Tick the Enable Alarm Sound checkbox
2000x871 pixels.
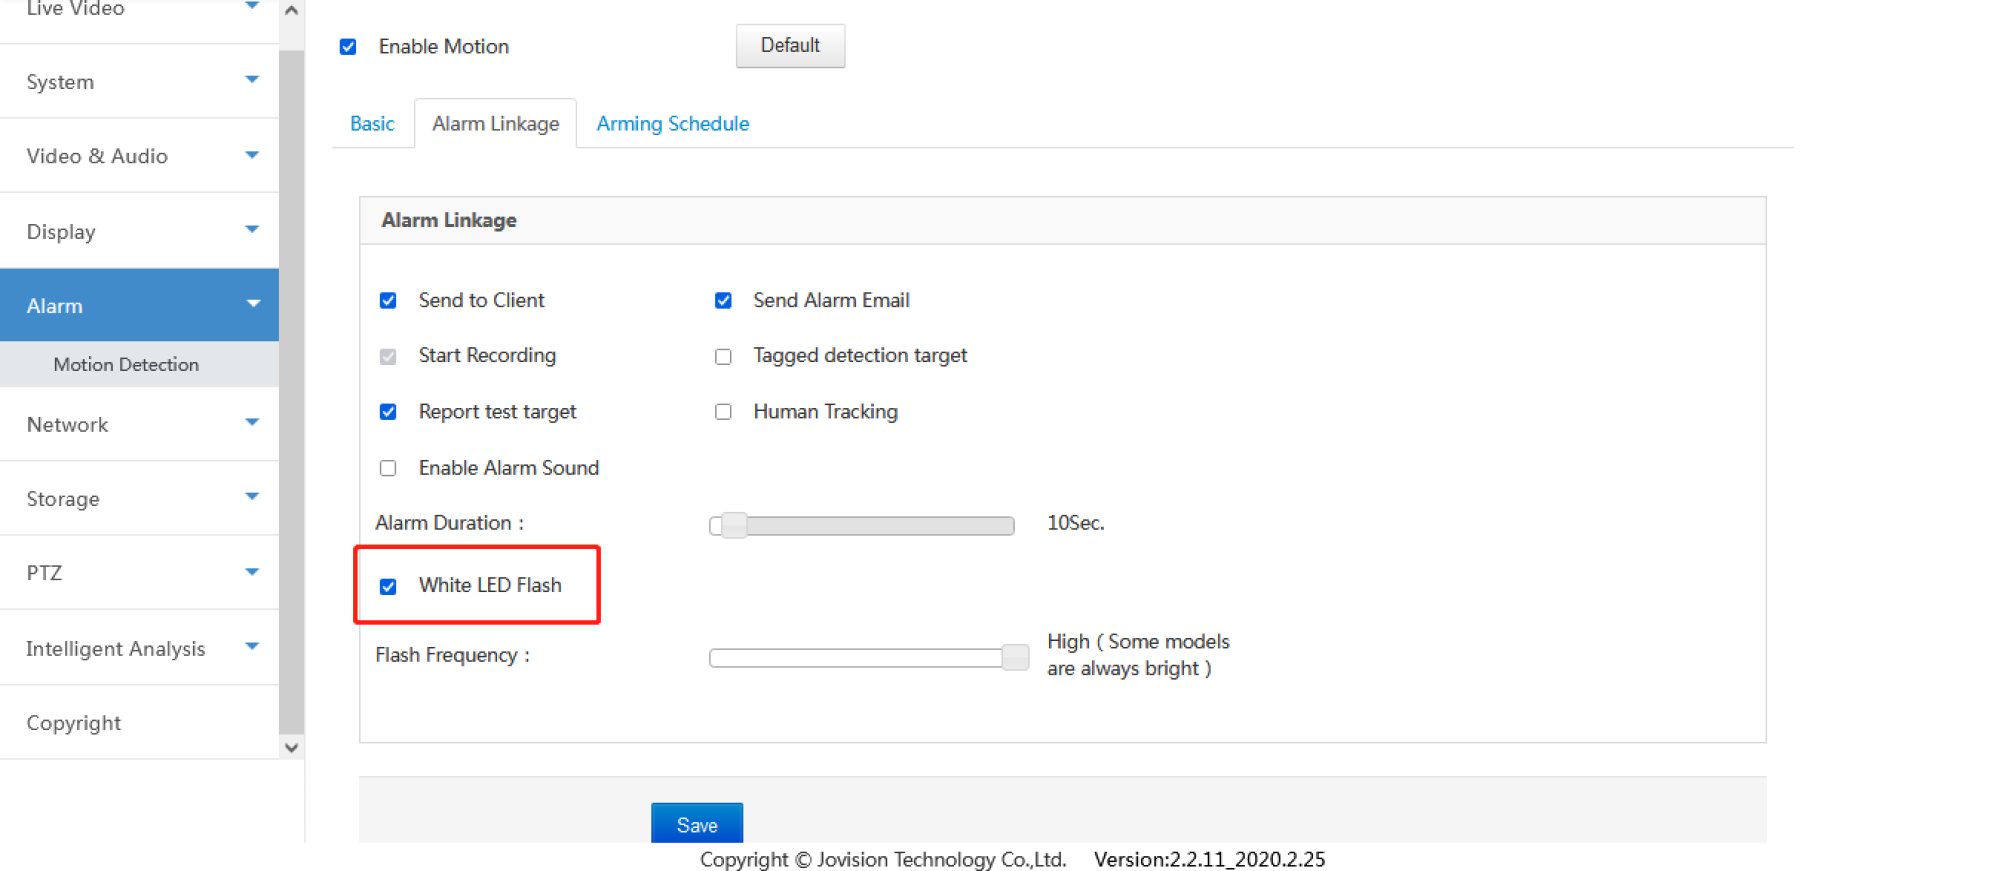(x=388, y=468)
